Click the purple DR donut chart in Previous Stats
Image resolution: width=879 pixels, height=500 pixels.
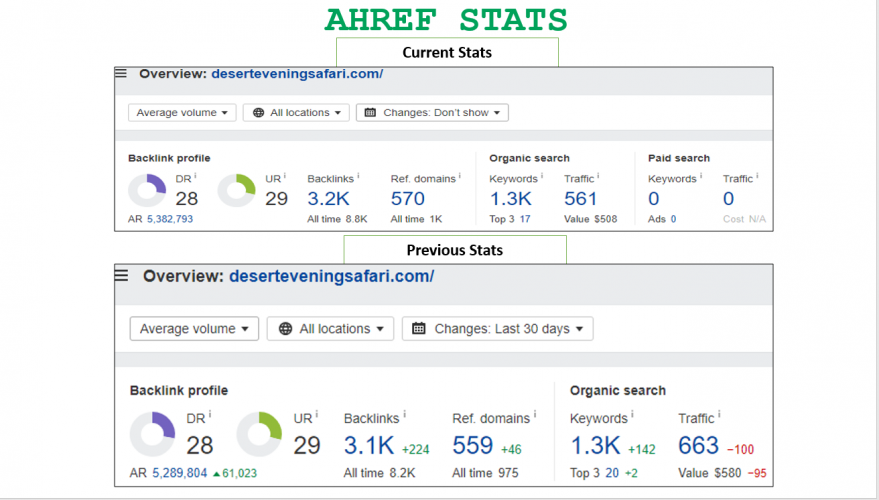[152, 434]
